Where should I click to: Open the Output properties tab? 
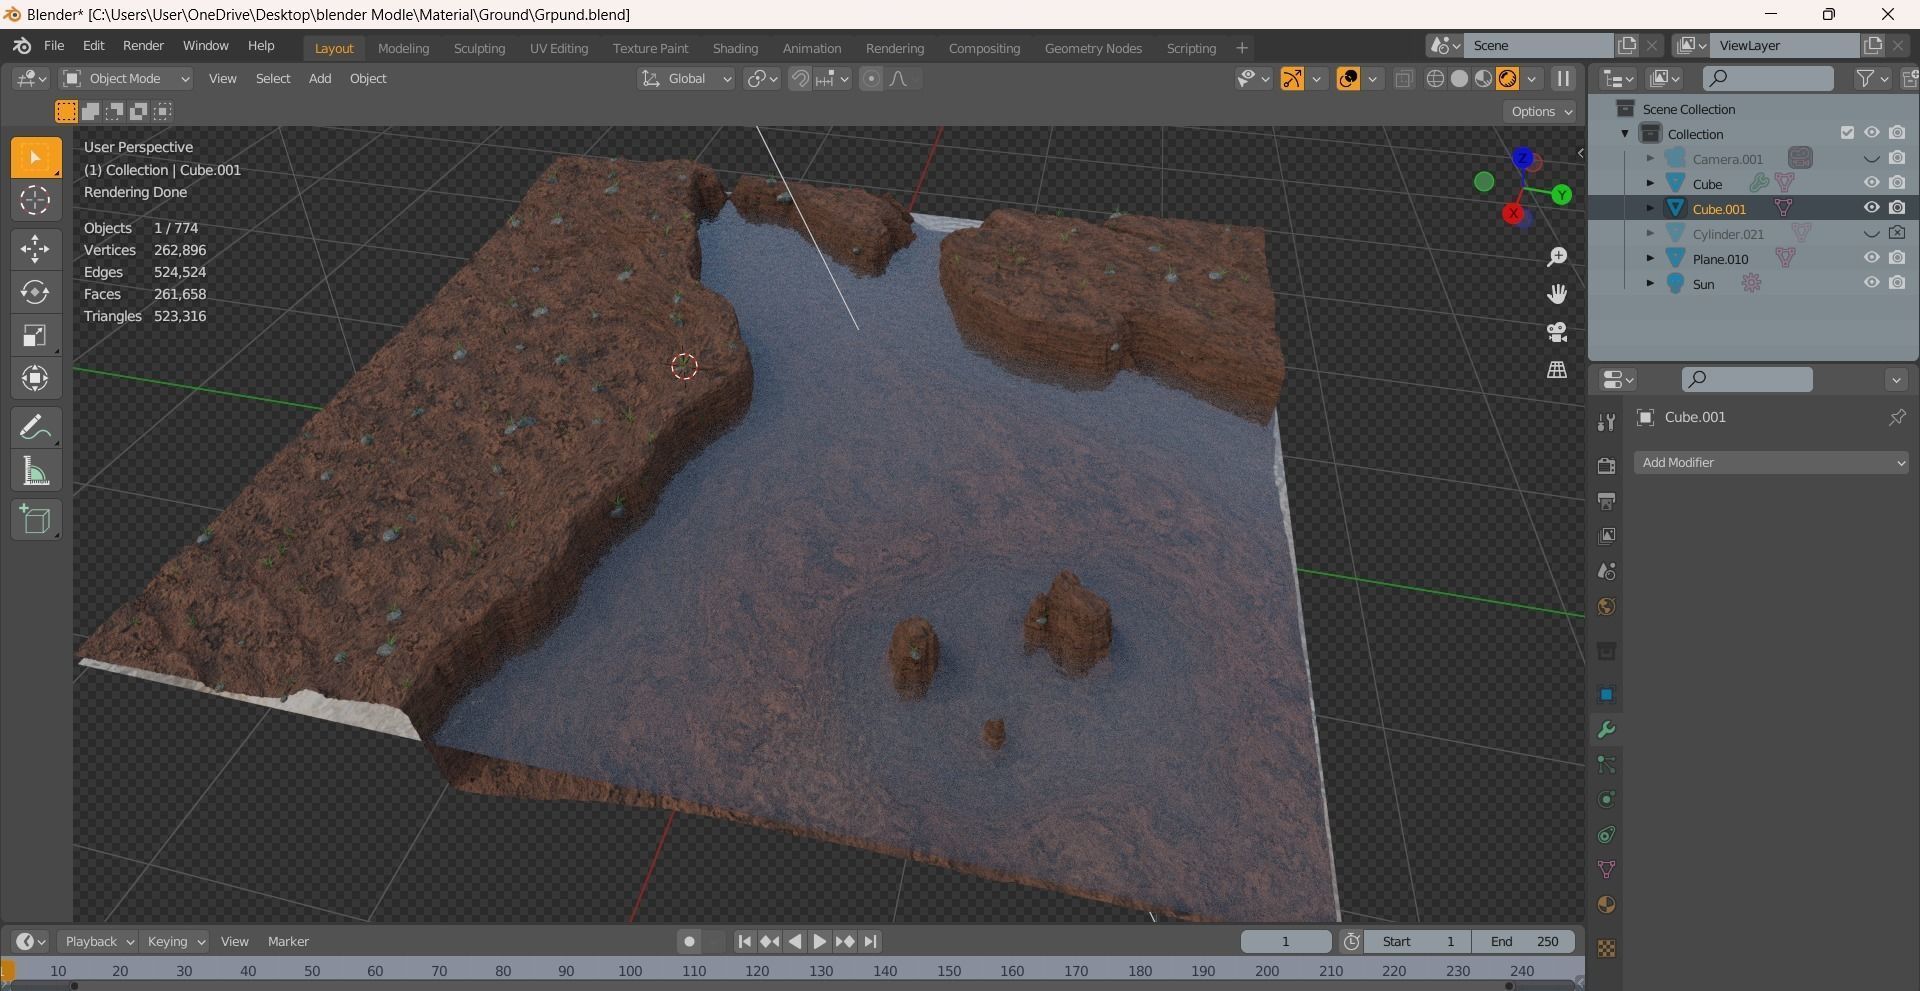1606,501
